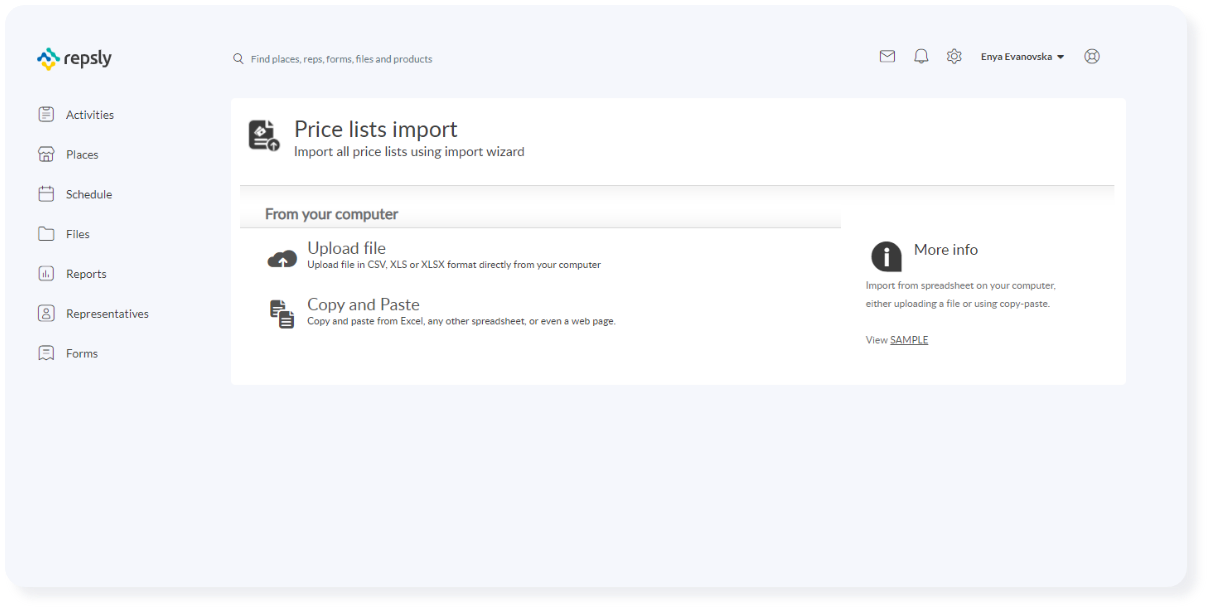Select the Reports menu entry
This screenshot has height=612, width=1212.
[86, 273]
